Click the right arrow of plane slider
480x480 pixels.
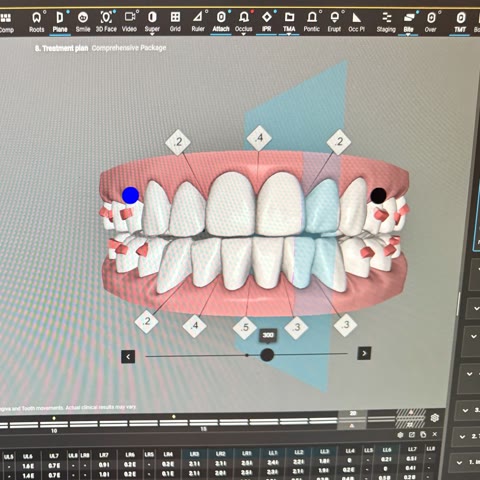coord(364,353)
